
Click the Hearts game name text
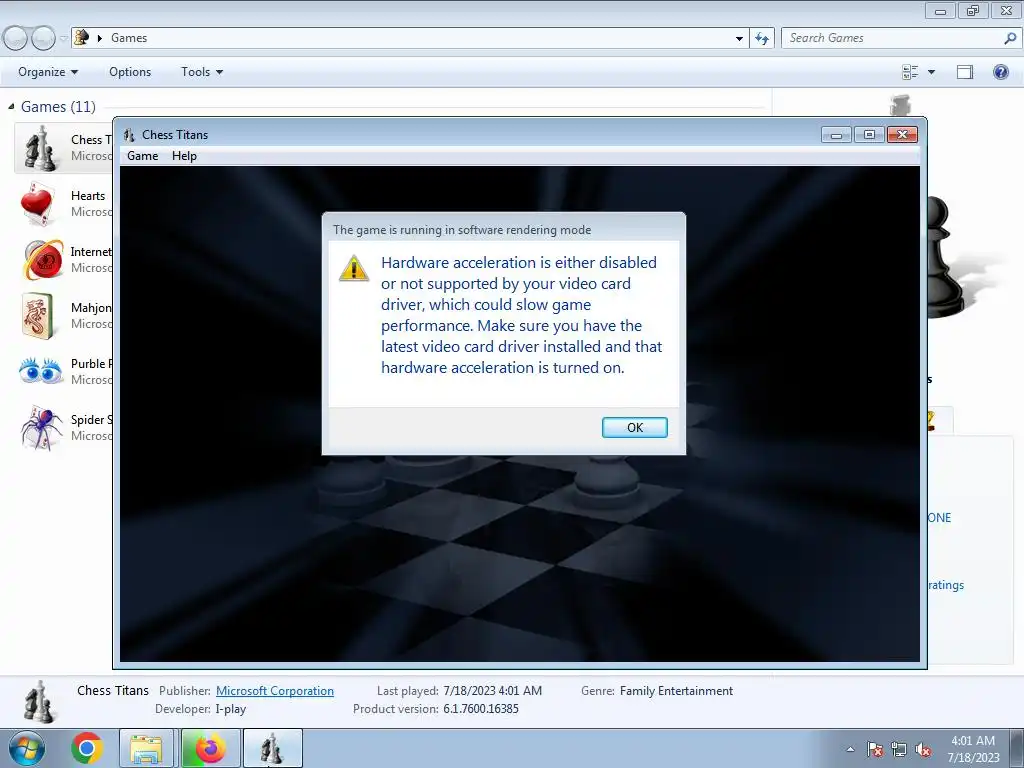[x=88, y=196]
